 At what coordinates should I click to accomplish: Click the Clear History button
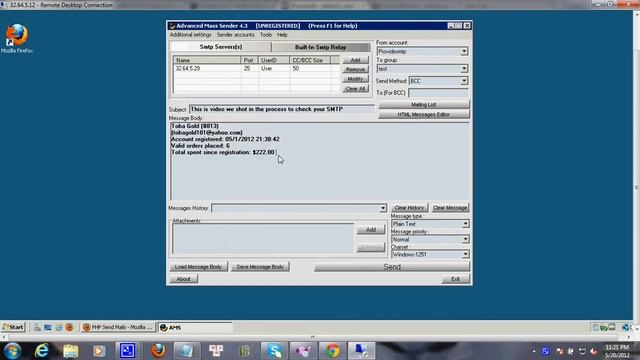pyautogui.click(x=409, y=208)
